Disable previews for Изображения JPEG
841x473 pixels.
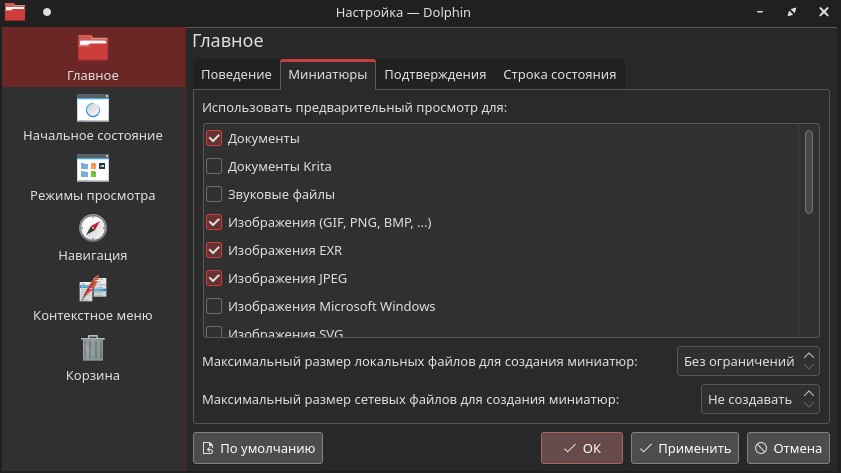coord(214,279)
